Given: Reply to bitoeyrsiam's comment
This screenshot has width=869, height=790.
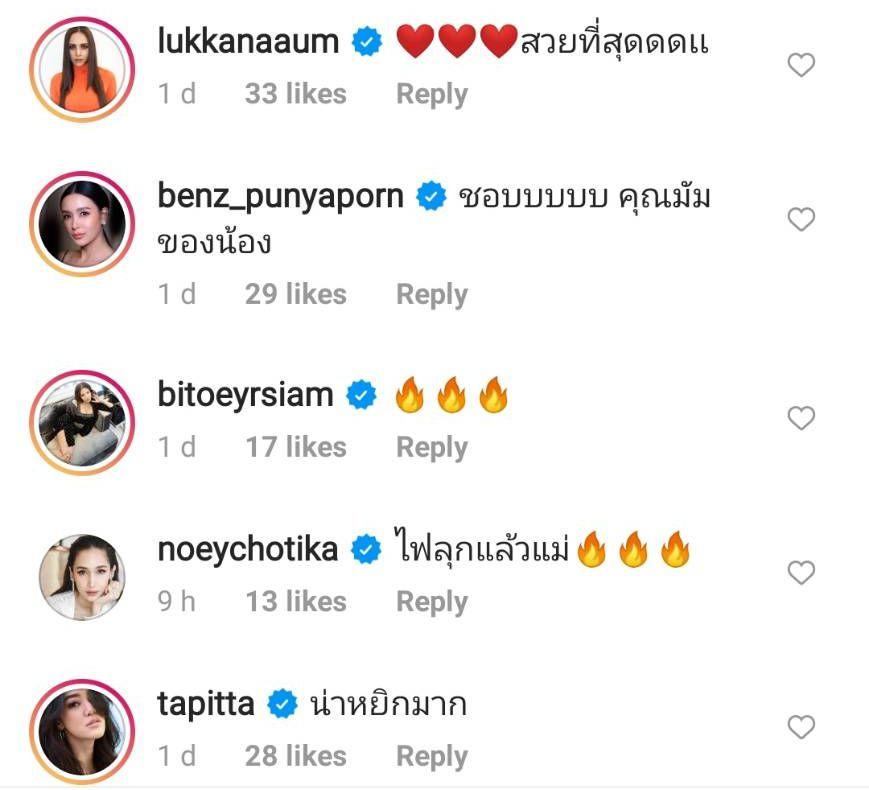Looking at the screenshot, I should point(432,447).
